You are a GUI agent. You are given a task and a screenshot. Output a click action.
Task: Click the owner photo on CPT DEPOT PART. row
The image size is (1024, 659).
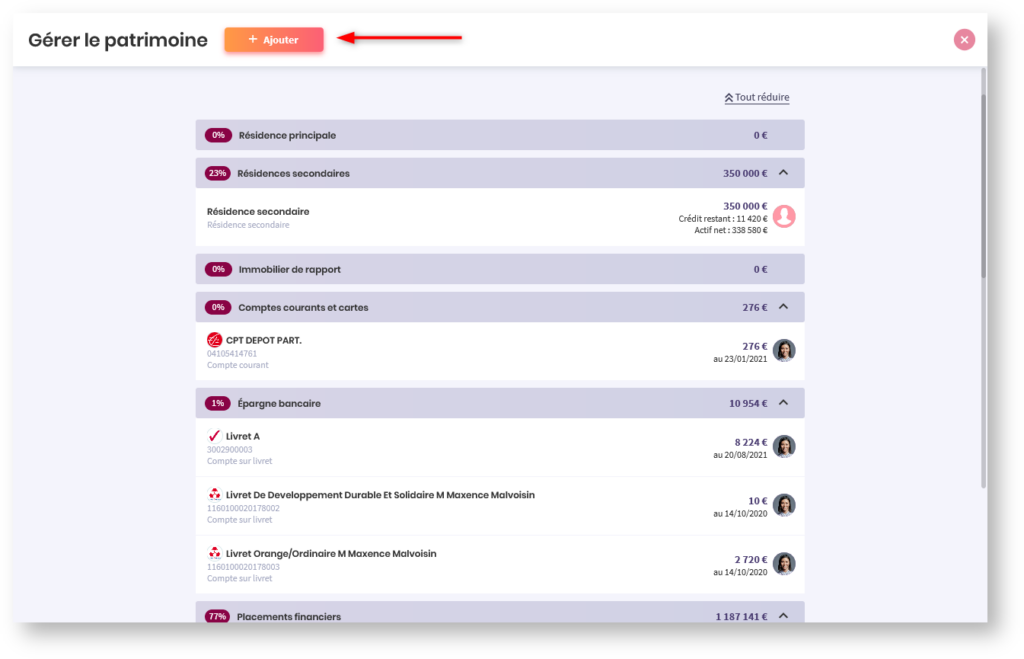point(784,351)
